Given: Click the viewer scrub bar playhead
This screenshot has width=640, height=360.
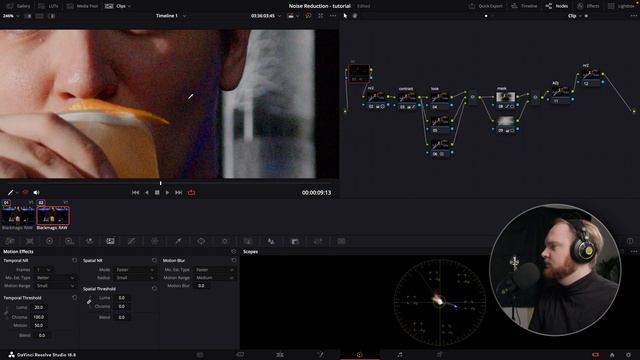Looking at the screenshot, I should [160, 183].
